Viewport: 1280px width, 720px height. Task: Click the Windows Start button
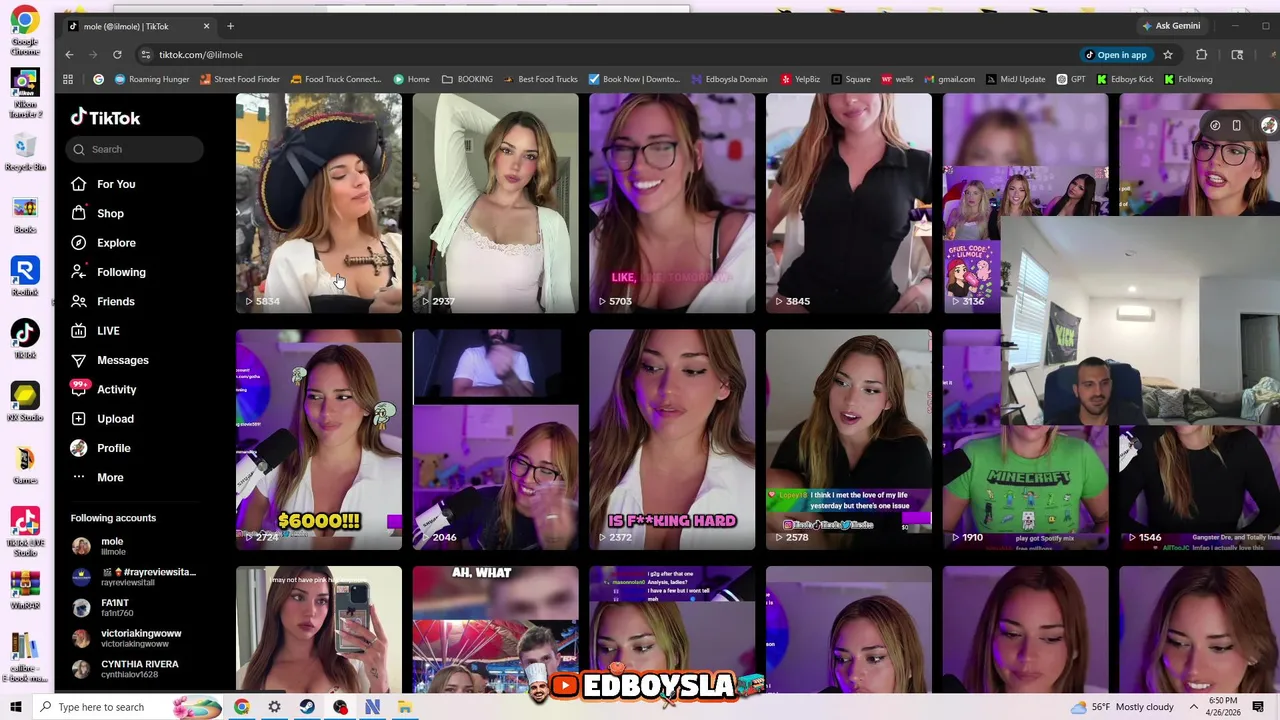[15, 707]
